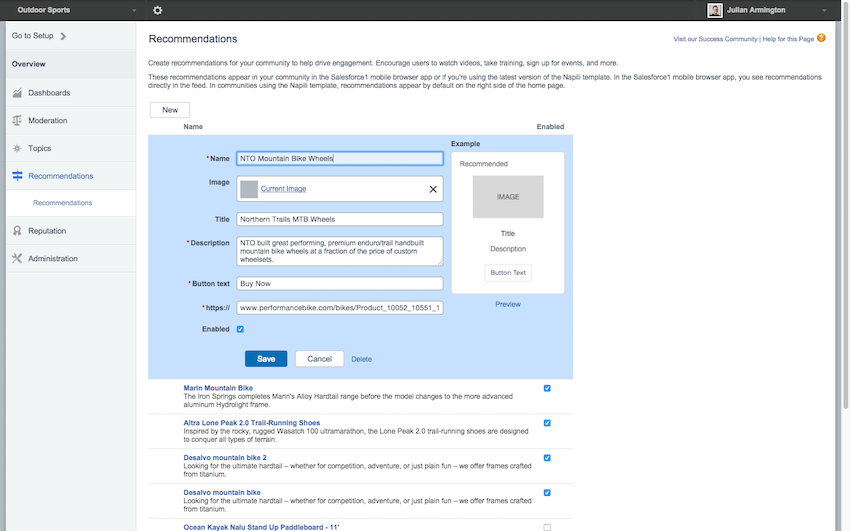This screenshot has height=531, width=850.
Task: Toggle Desalvo mountain bike enabled checkbox
Action: [x=547, y=493]
